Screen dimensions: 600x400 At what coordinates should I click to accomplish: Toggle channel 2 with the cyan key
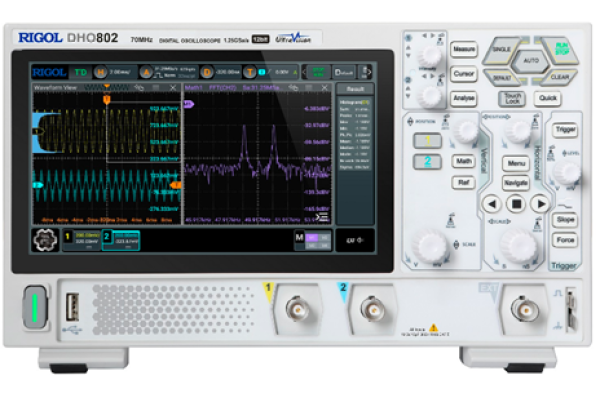pos(428,161)
